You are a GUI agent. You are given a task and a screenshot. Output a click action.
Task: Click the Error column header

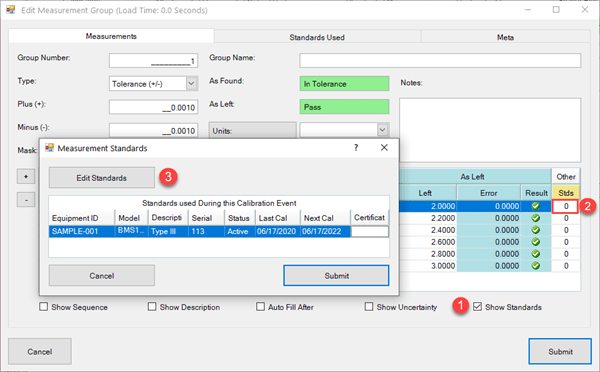488,193
